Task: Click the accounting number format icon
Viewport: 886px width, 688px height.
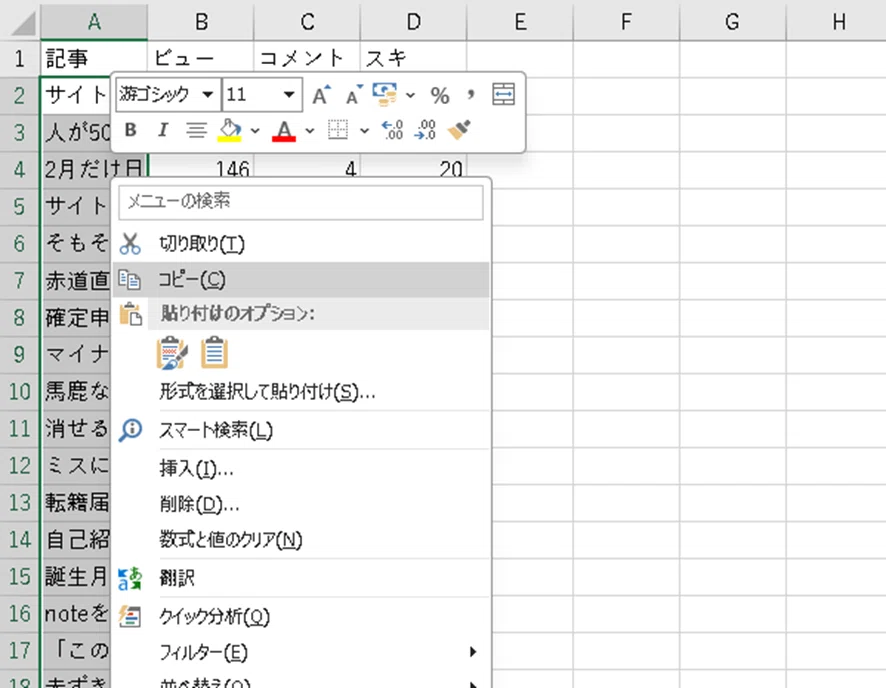Action: (x=385, y=94)
